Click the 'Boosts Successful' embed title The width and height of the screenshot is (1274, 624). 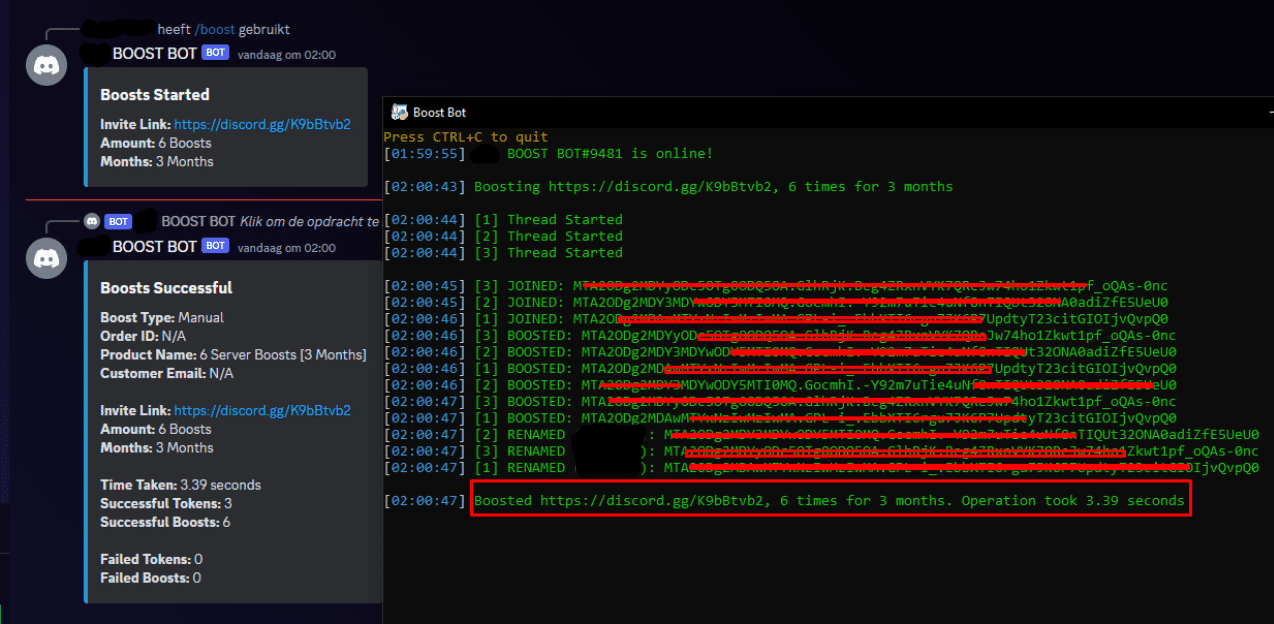(x=166, y=287)
